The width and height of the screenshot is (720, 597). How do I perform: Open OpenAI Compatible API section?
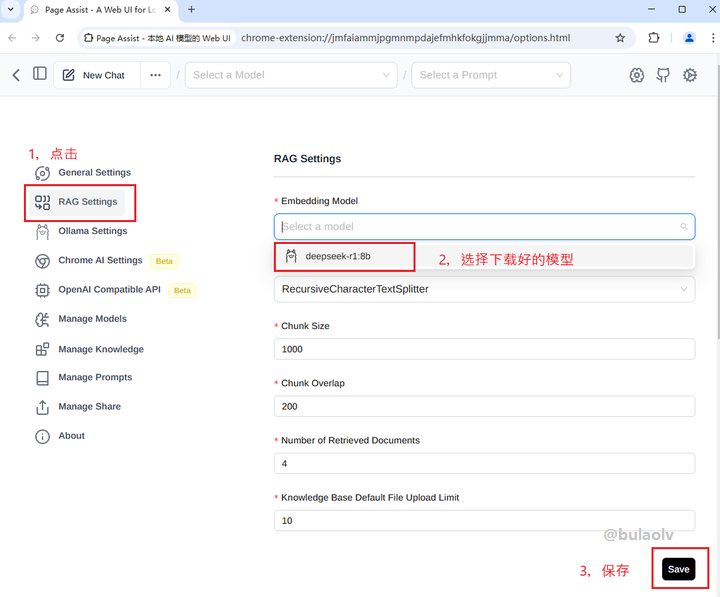pyautogui.click(x=109, y=290)
